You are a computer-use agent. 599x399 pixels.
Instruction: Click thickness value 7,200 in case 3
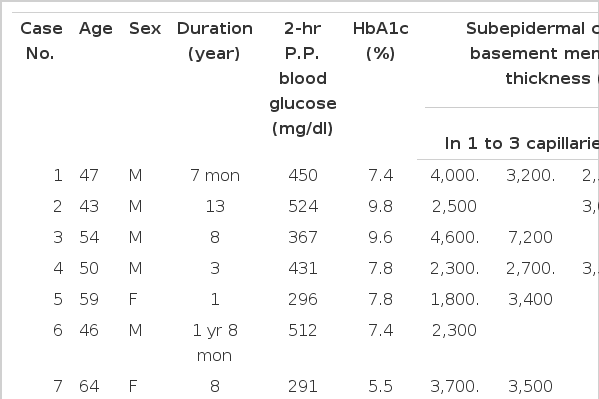click(x=530, y=237)
